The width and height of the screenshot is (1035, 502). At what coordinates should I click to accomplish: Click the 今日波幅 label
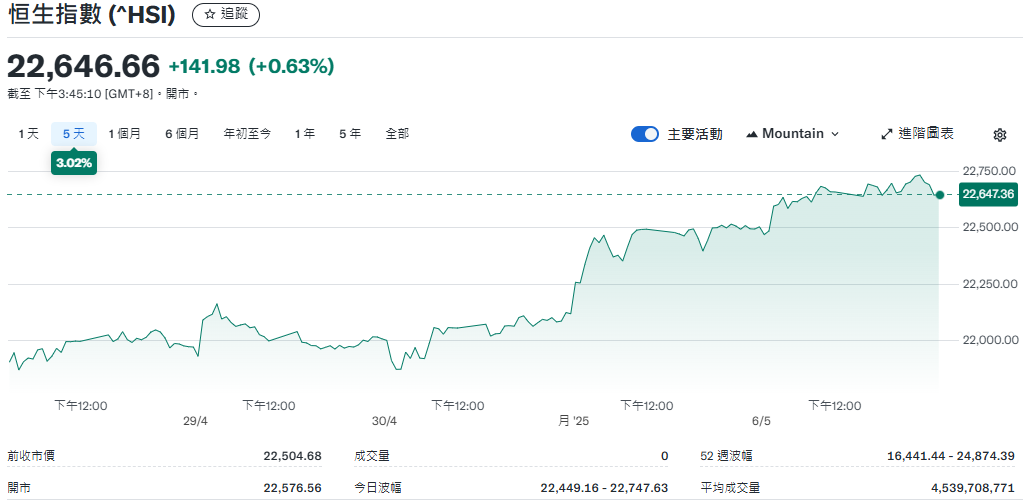pos(378,488)
